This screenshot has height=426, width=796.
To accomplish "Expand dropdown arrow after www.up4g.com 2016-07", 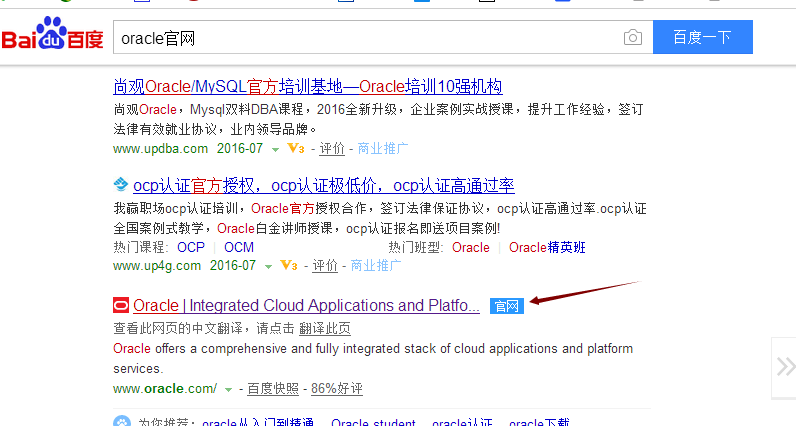I will (x=270, y=267).
